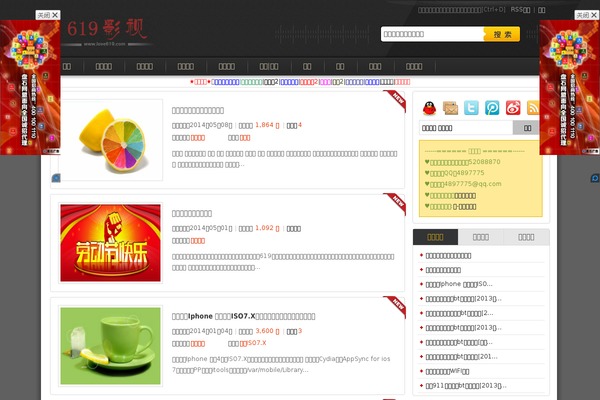Open the green tea cup post thumbnail

111,346
